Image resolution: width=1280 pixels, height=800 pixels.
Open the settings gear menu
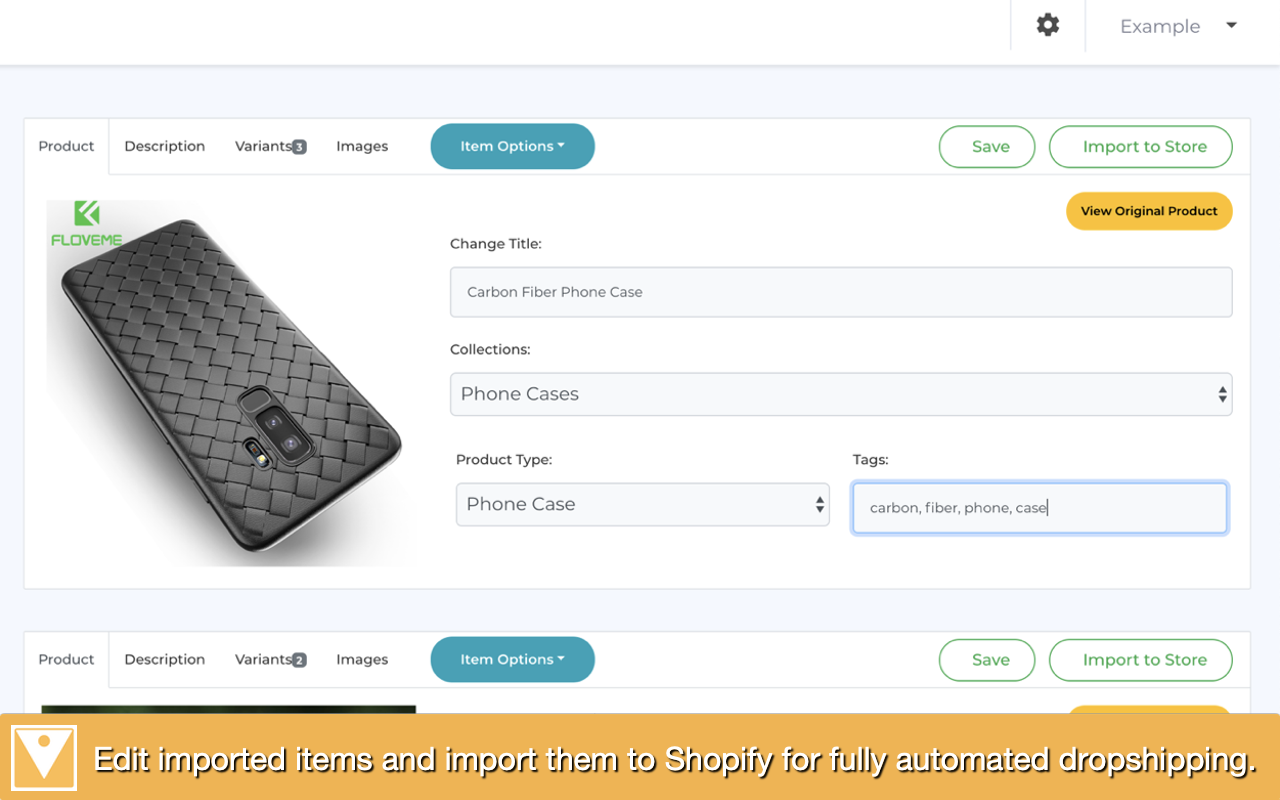tap(1047, 25)
